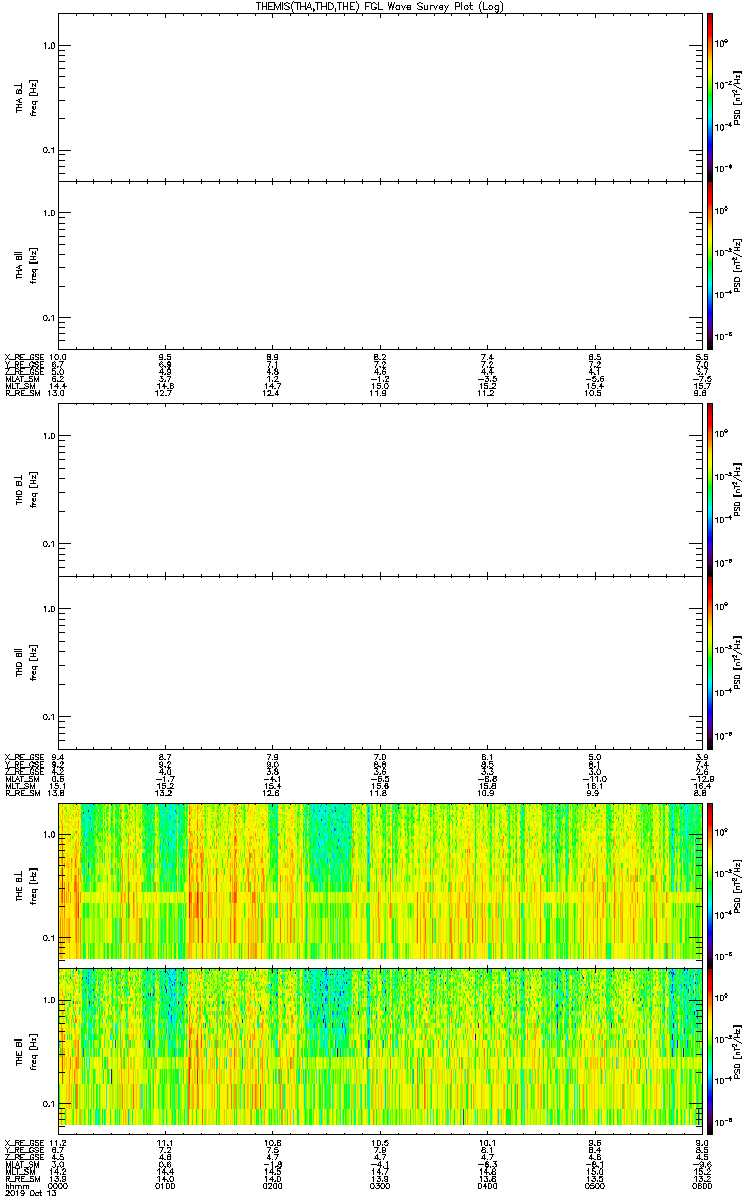Select the empty THD B∥ spectrogram panel
The image size is (750, 1200).
pyautogui.click(x=380, y=662)
